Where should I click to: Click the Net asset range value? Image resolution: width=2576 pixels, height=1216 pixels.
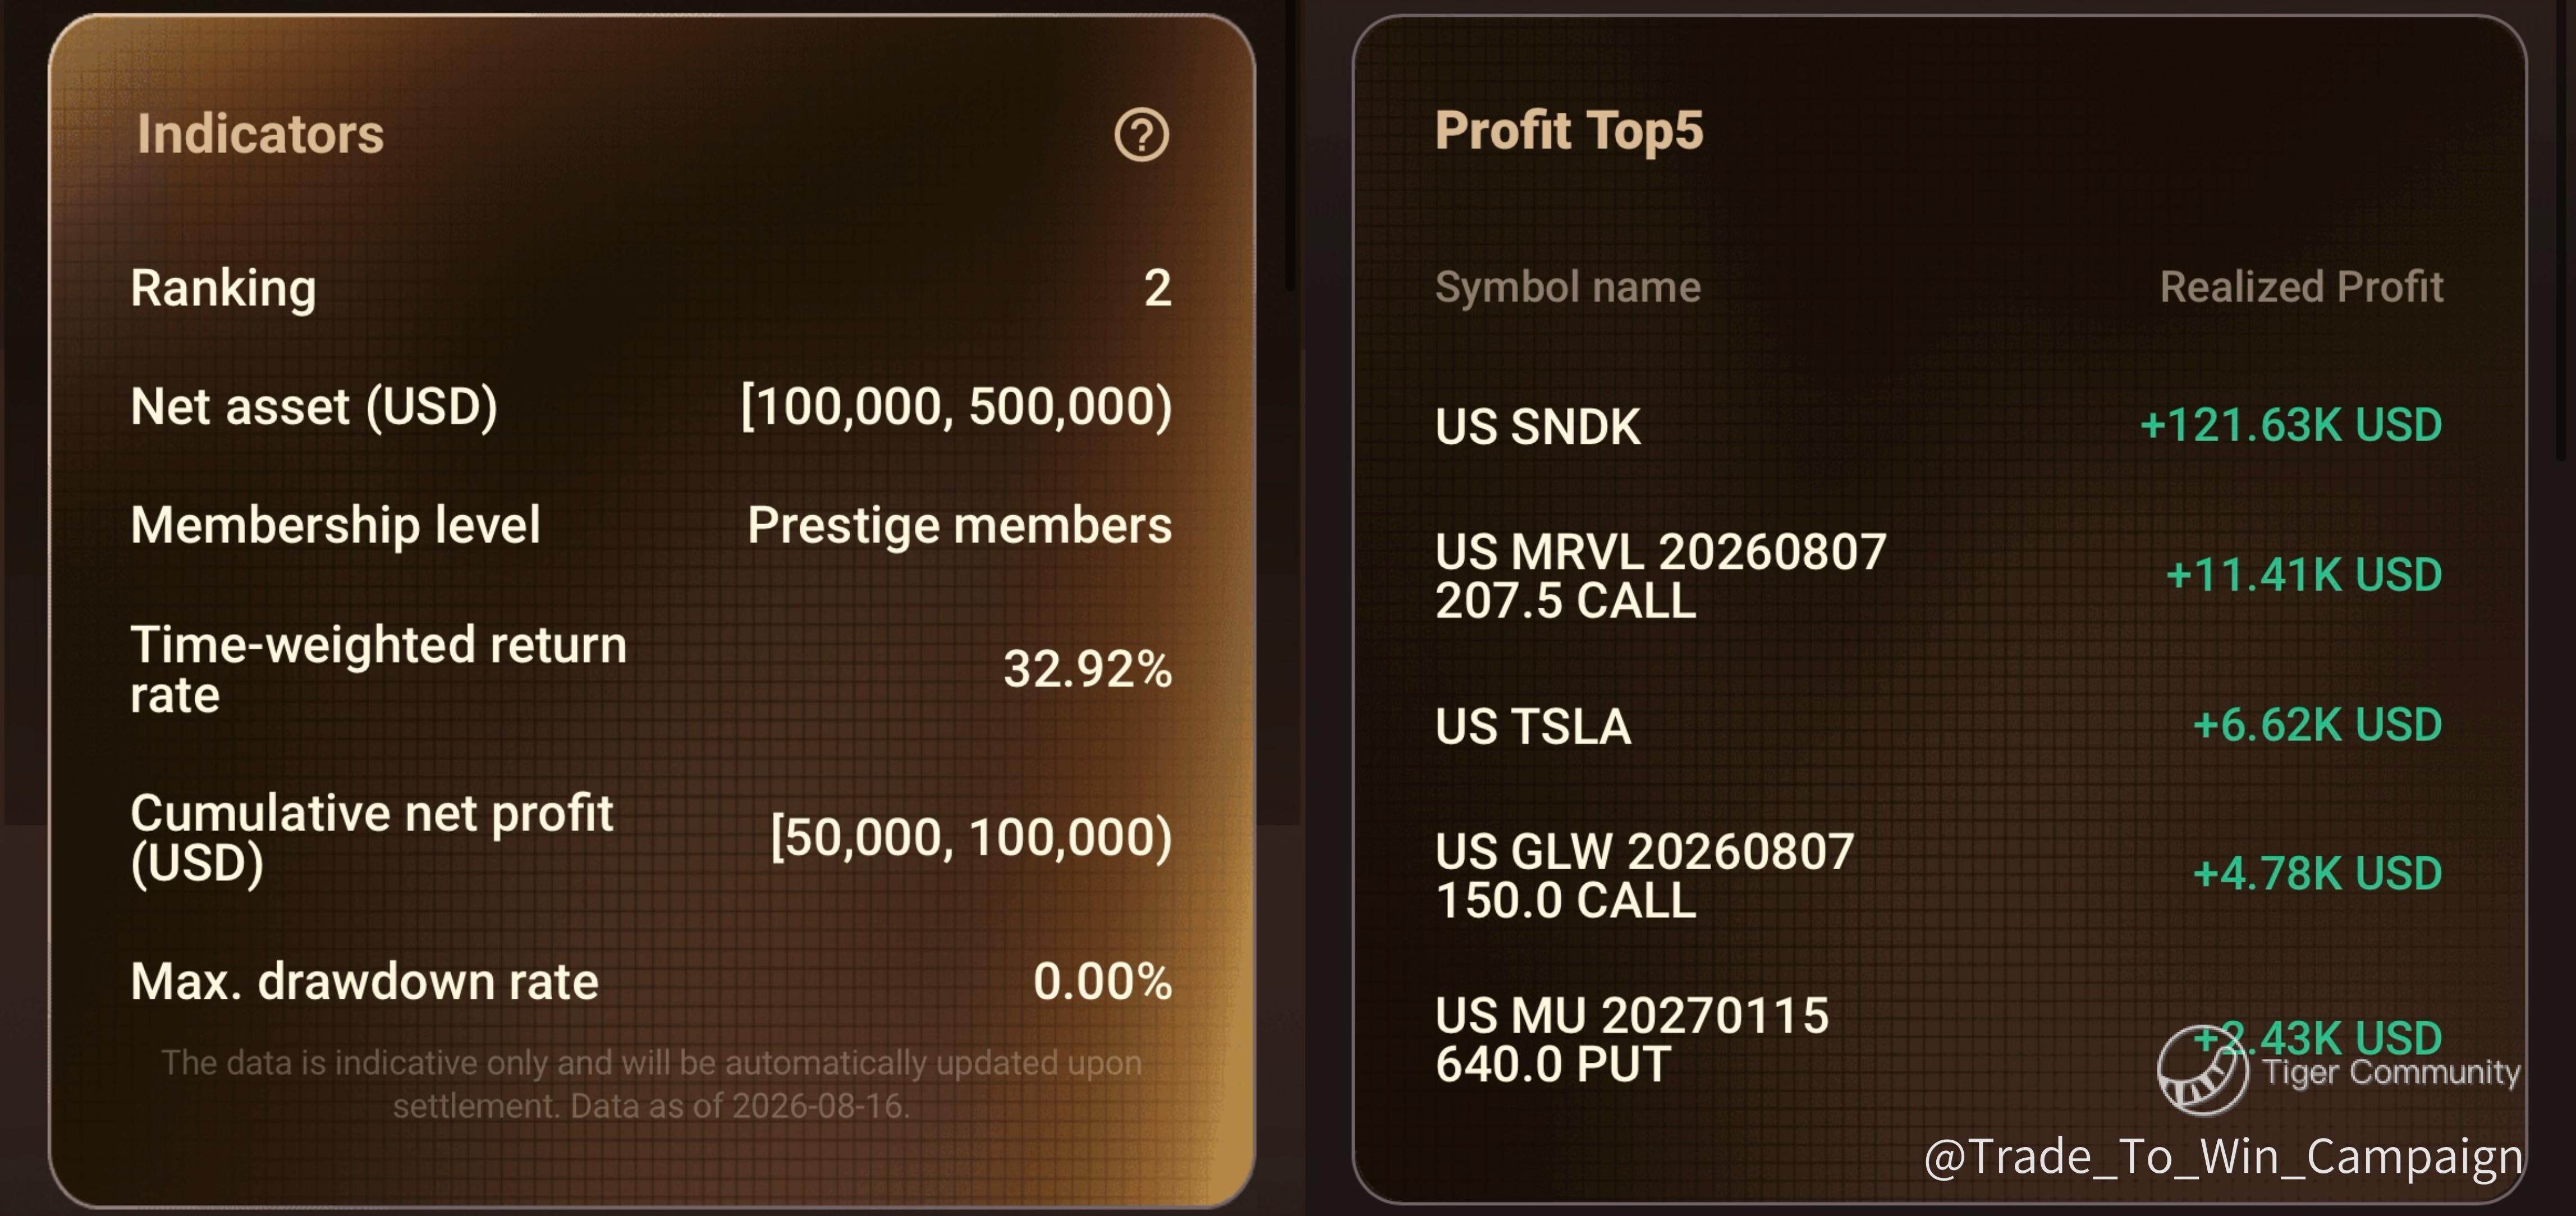pyautogui.click(x=956, y=407)
